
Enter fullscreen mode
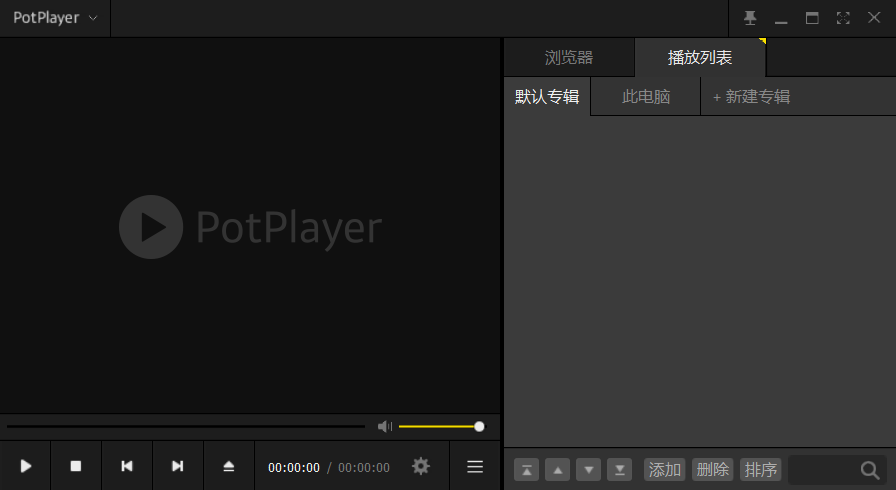[x=843, y=18]
